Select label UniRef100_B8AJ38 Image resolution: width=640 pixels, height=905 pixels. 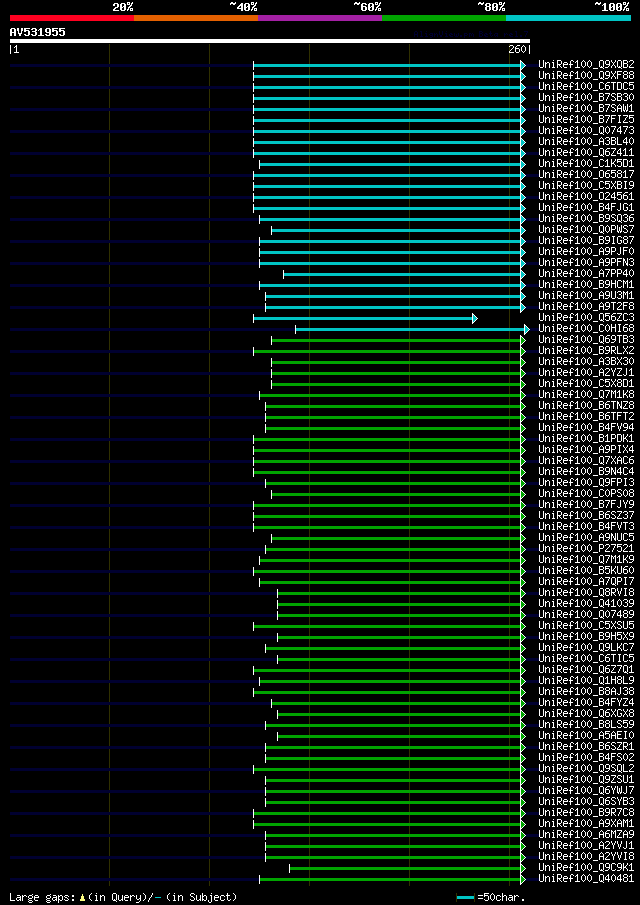[x=586, y=691]
